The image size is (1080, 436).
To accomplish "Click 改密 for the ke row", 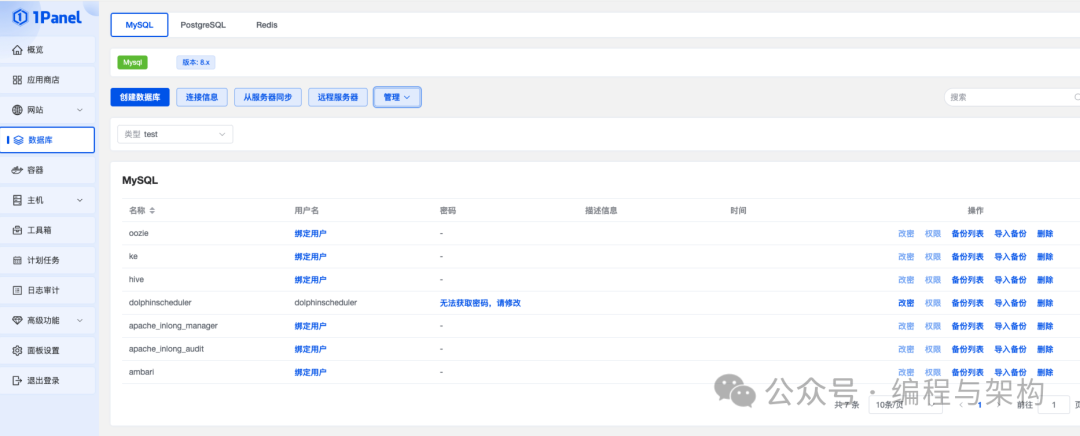I will [x=906, y=256].
